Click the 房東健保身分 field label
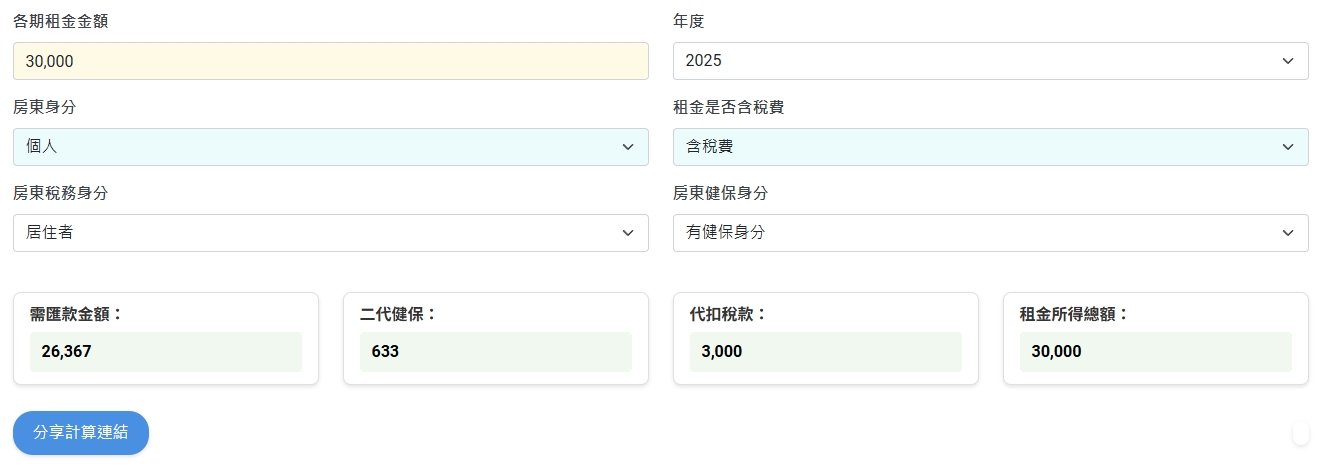The height and width of the screenshot is (471, 1332). click(x=721, y=193)
